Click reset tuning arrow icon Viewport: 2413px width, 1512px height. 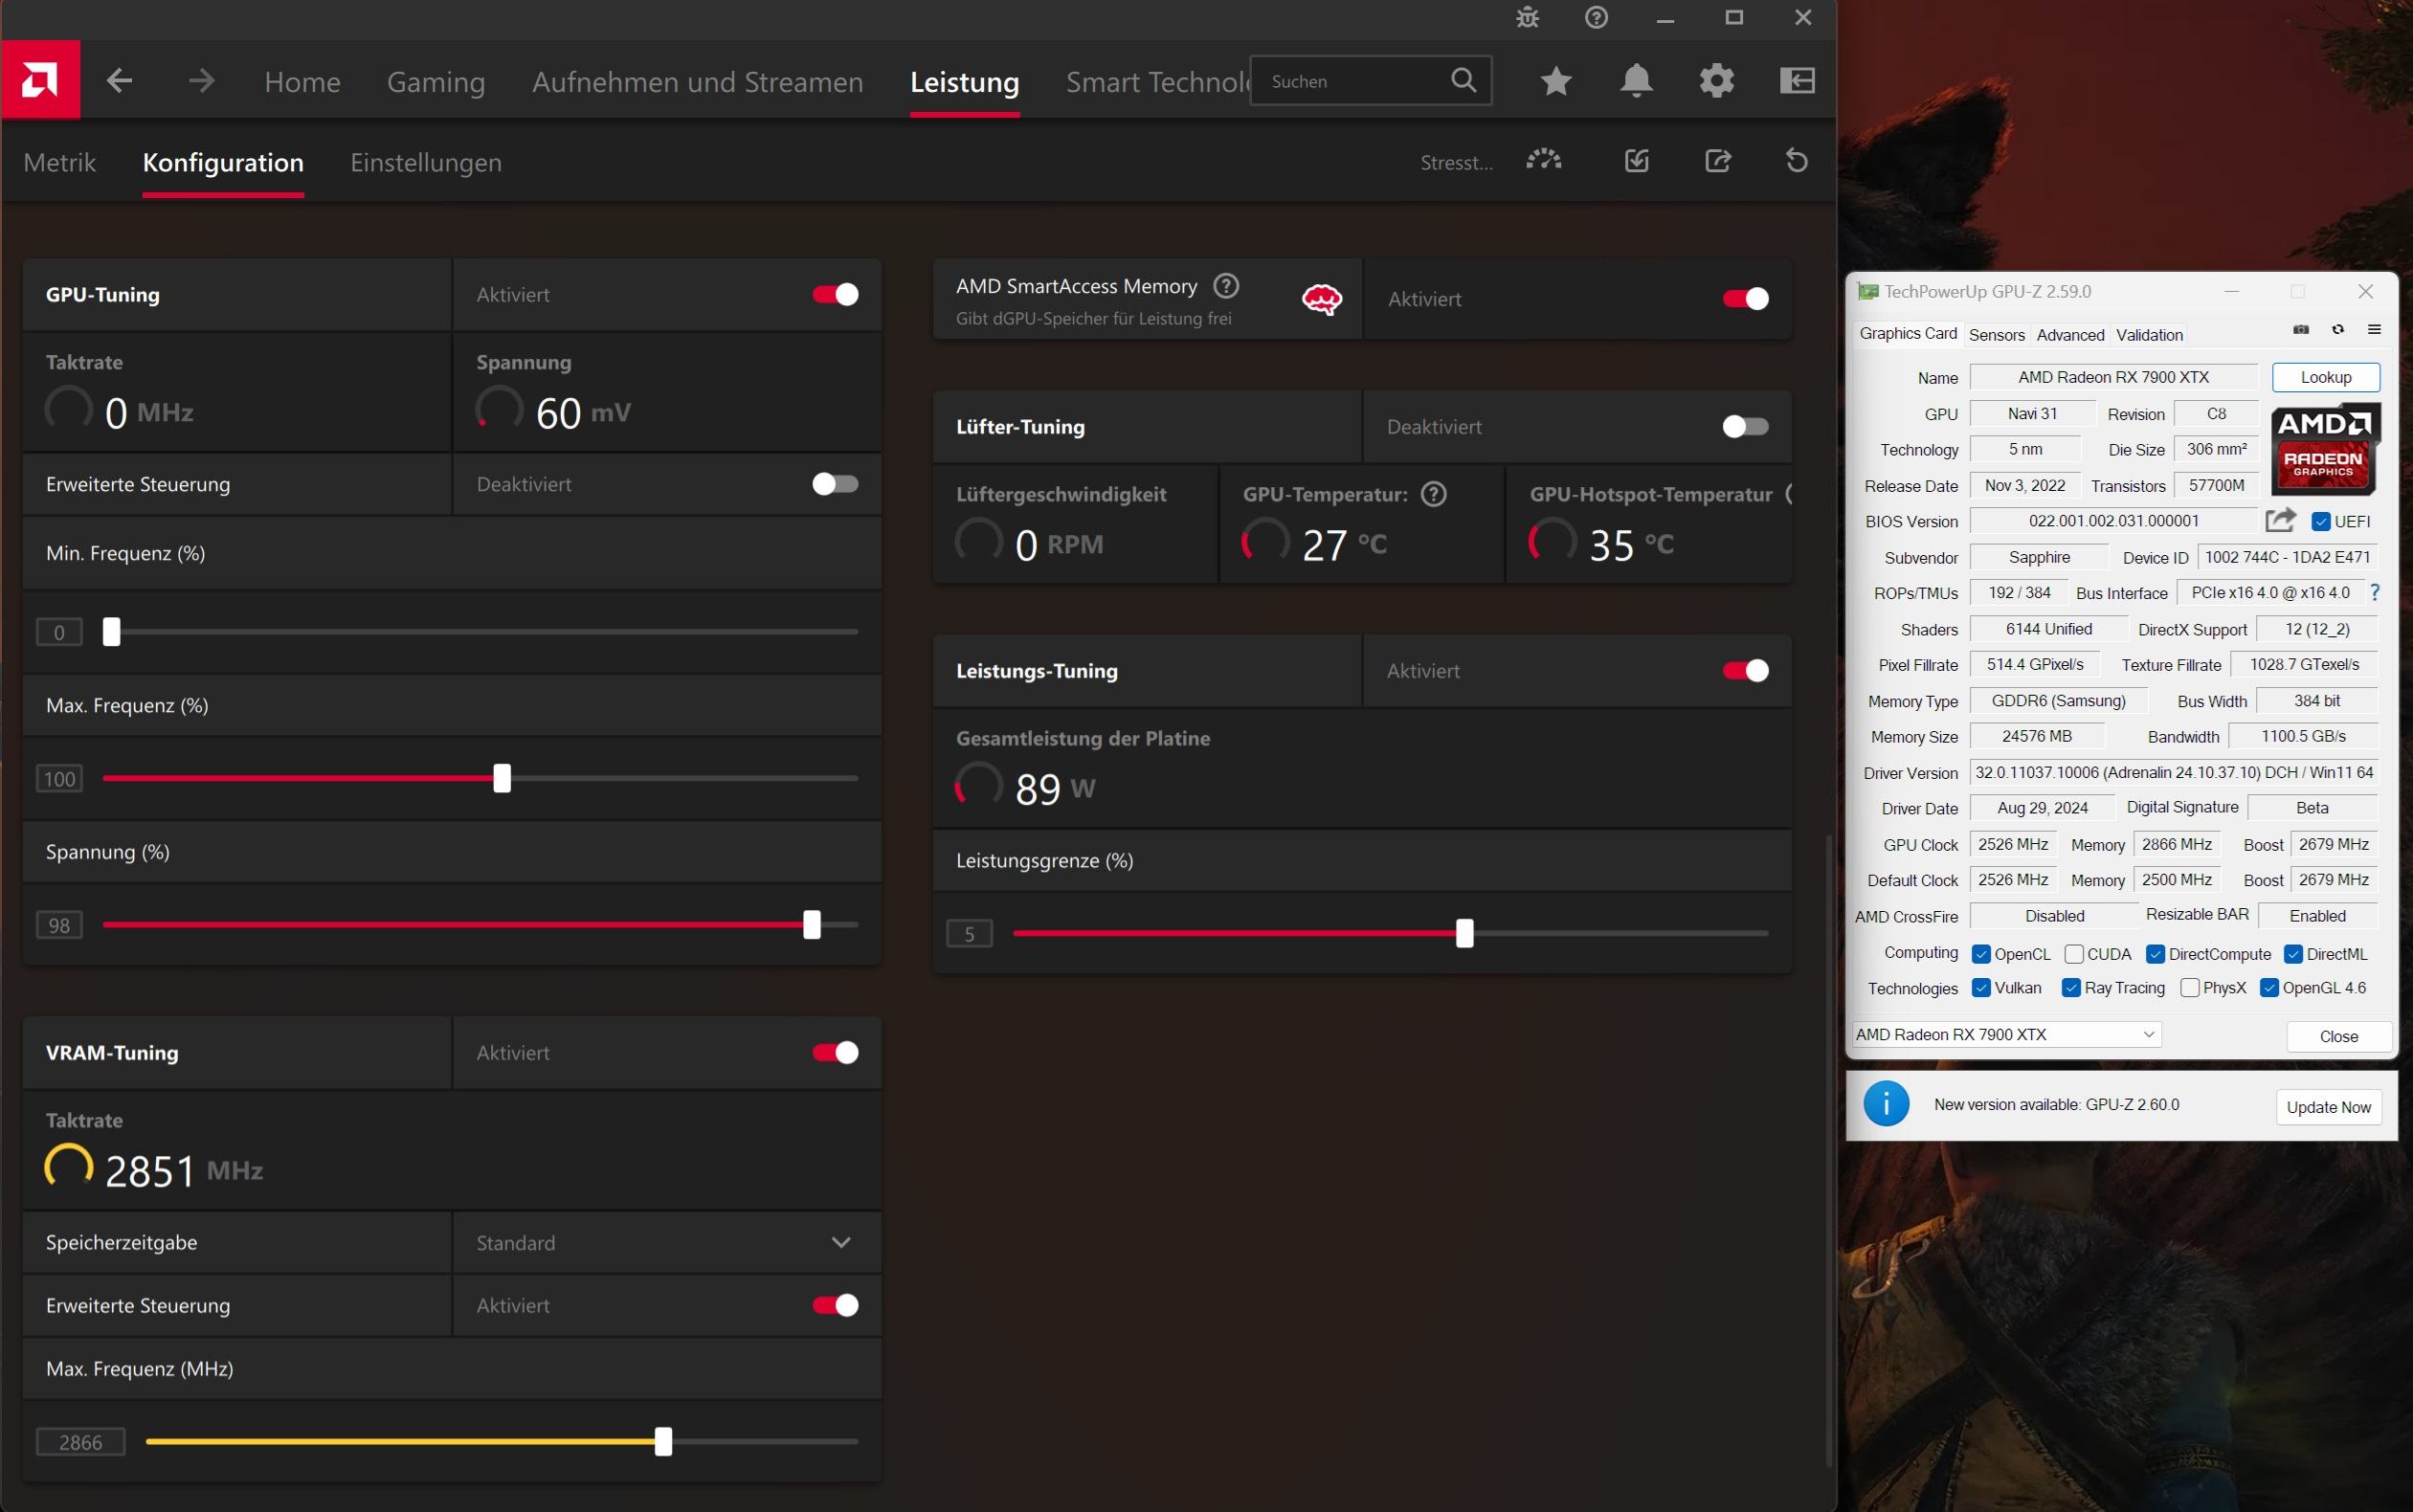[x=1797, y=161]
